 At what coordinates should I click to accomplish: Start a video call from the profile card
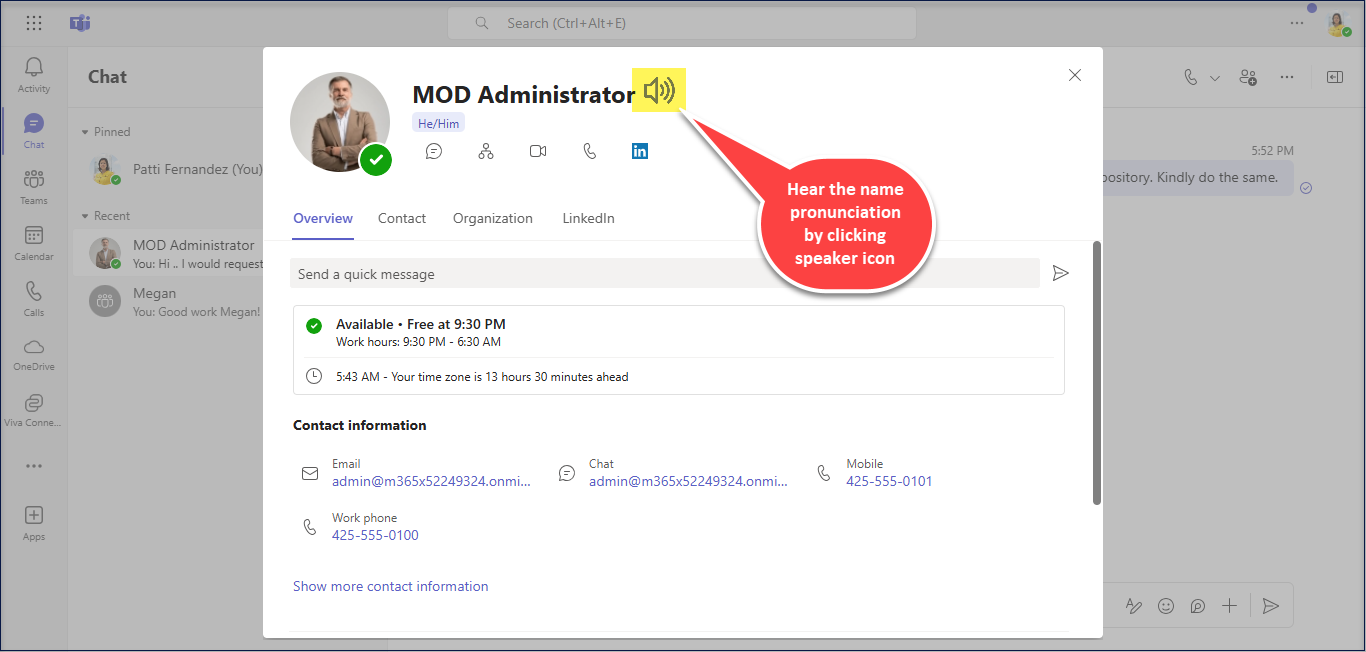coord(537,150)
